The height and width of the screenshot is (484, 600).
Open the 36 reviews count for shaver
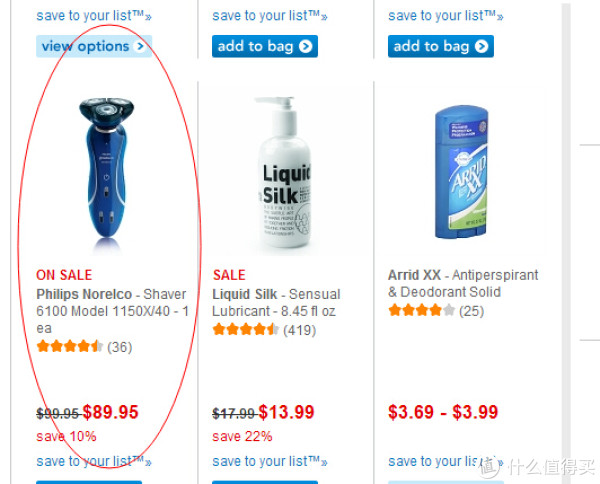click(119, 347)
